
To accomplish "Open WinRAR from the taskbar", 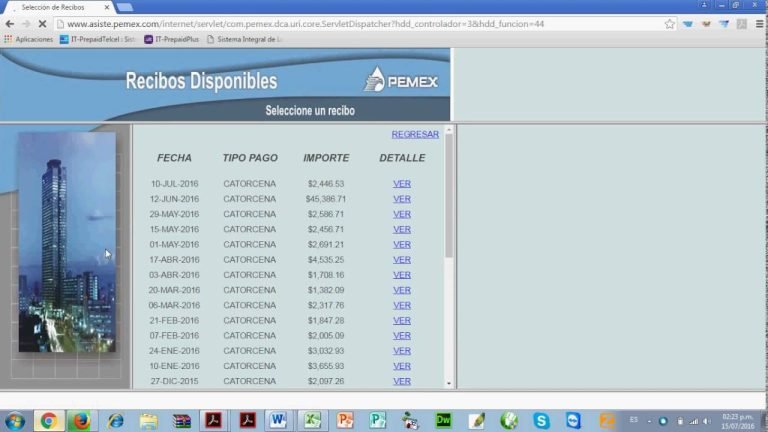I will coord(182,421).
